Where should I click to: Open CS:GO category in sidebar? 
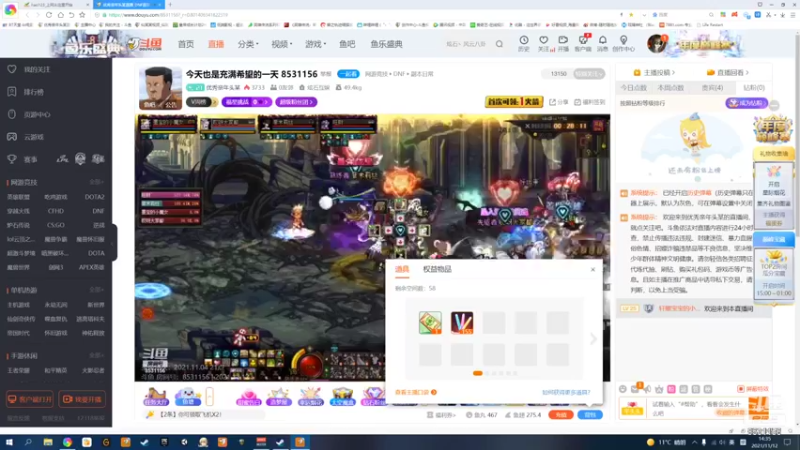click(56, 225)
